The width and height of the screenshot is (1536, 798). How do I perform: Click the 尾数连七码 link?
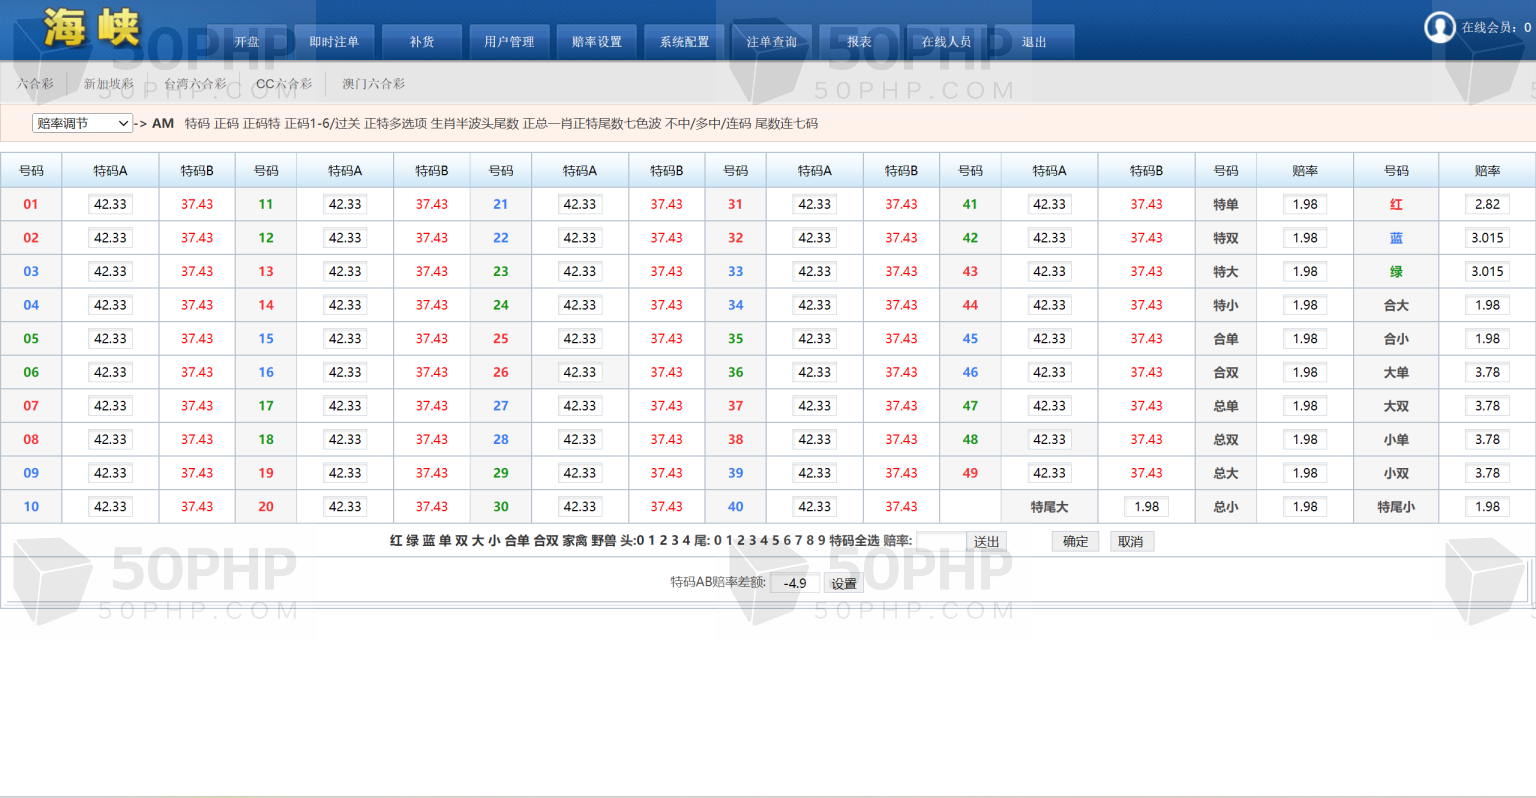(786, 124)
